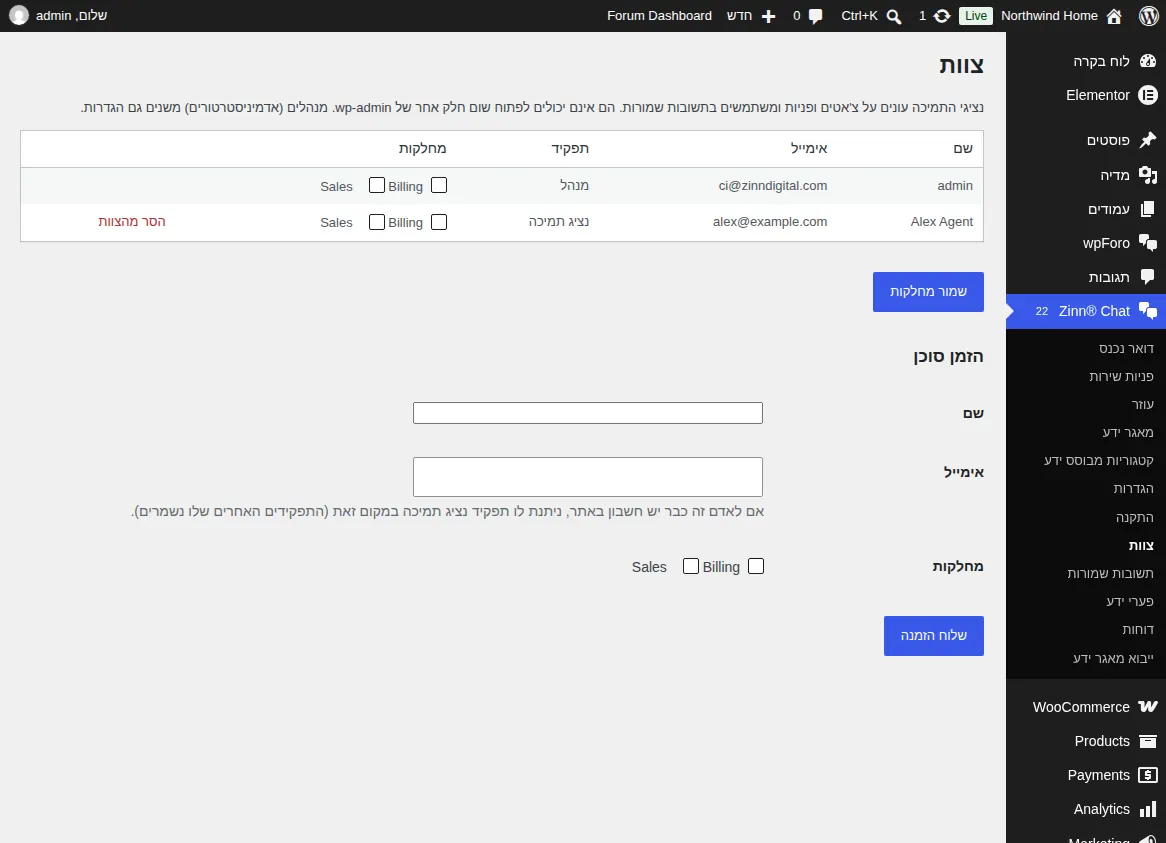Open the updates circular arrows icon

[942, 16]
